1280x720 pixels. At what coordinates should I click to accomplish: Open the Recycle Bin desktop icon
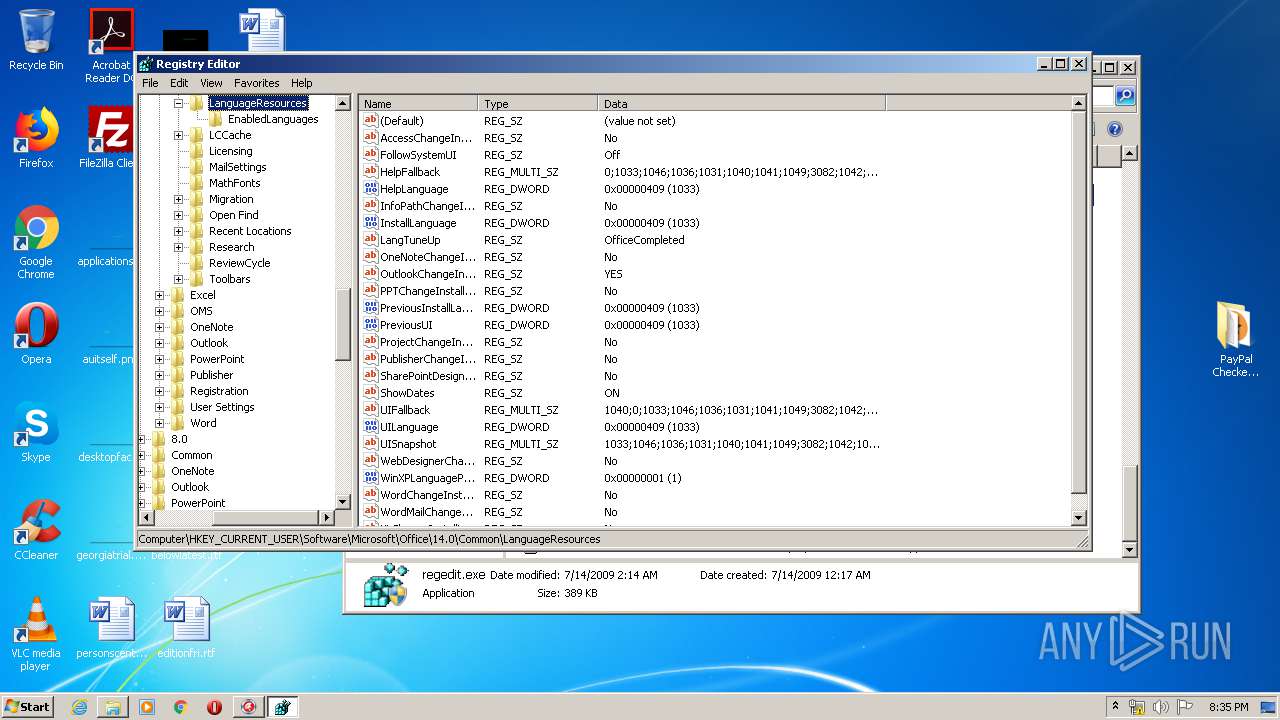[36, 40]
